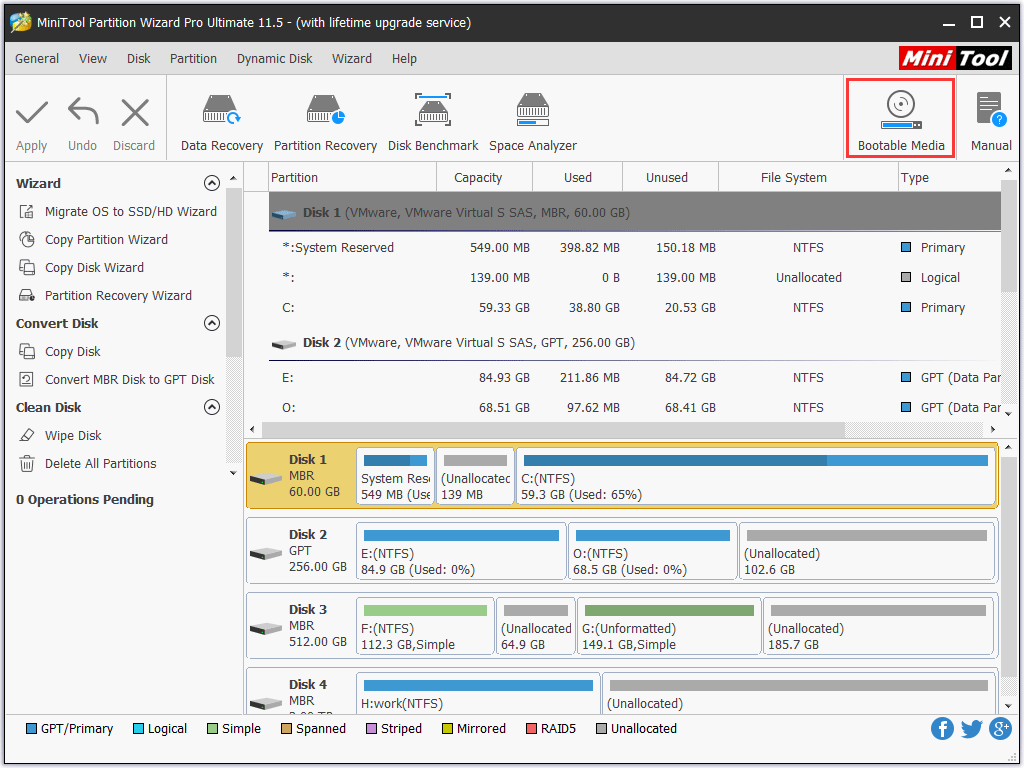
Task: Open Space Analyzer
Action: click(x=533, y=121)
